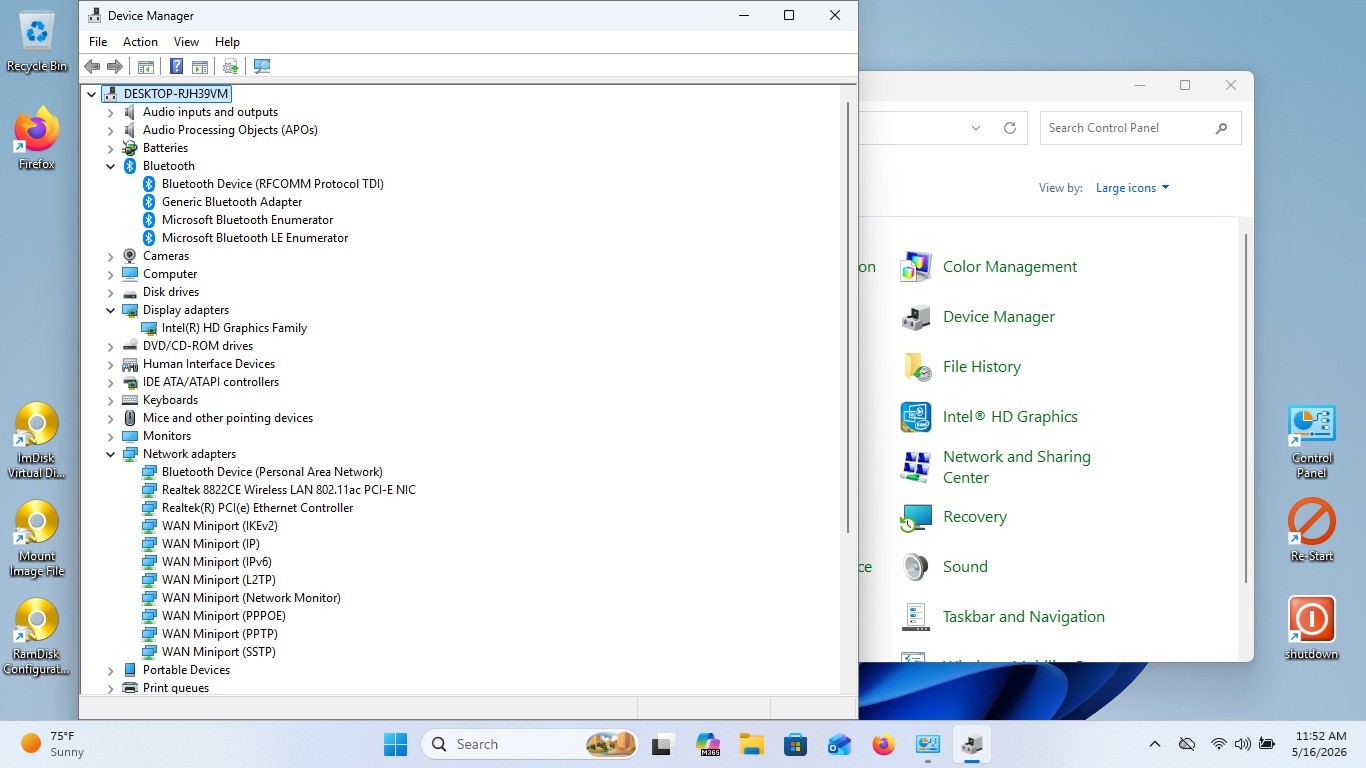Click the Help question-mark toolbar icon

176,66
